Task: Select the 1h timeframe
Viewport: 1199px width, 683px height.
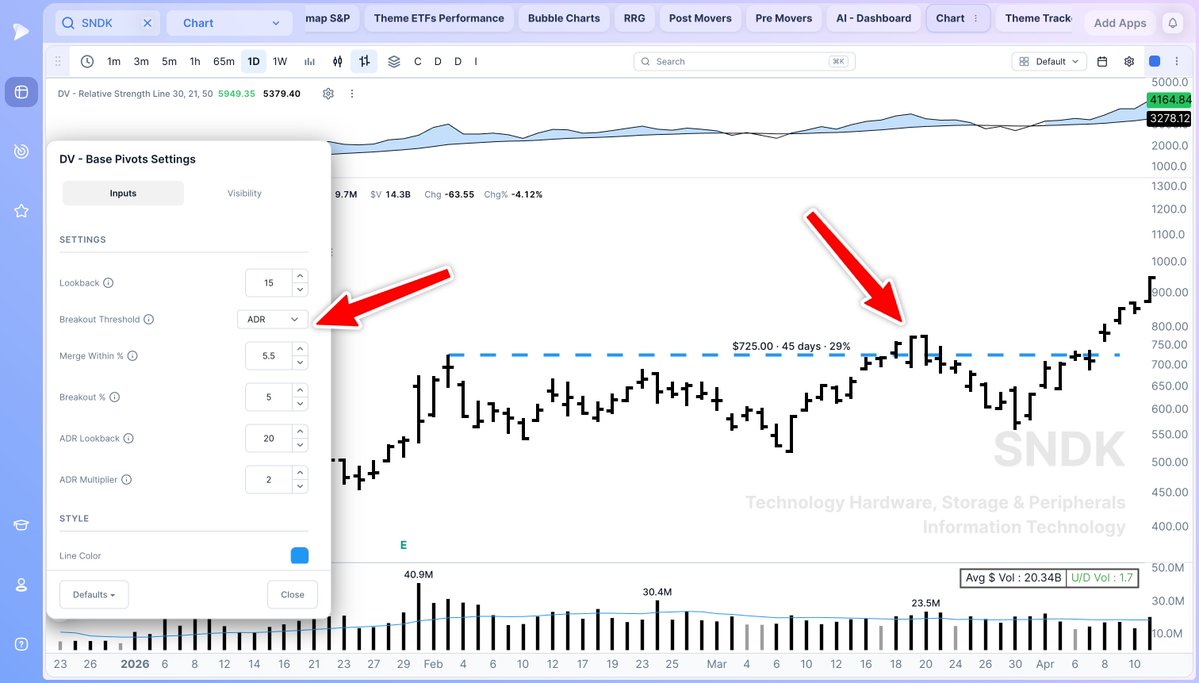Action: tap(195, 61)
